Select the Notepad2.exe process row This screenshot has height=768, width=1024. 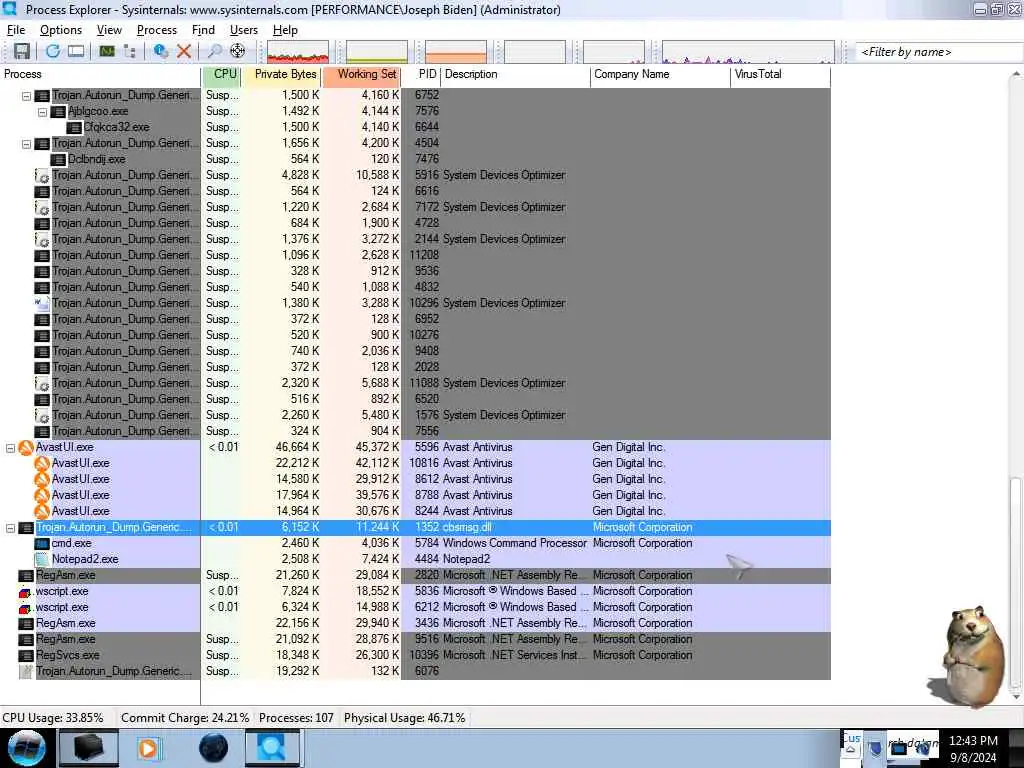[415, 559]
